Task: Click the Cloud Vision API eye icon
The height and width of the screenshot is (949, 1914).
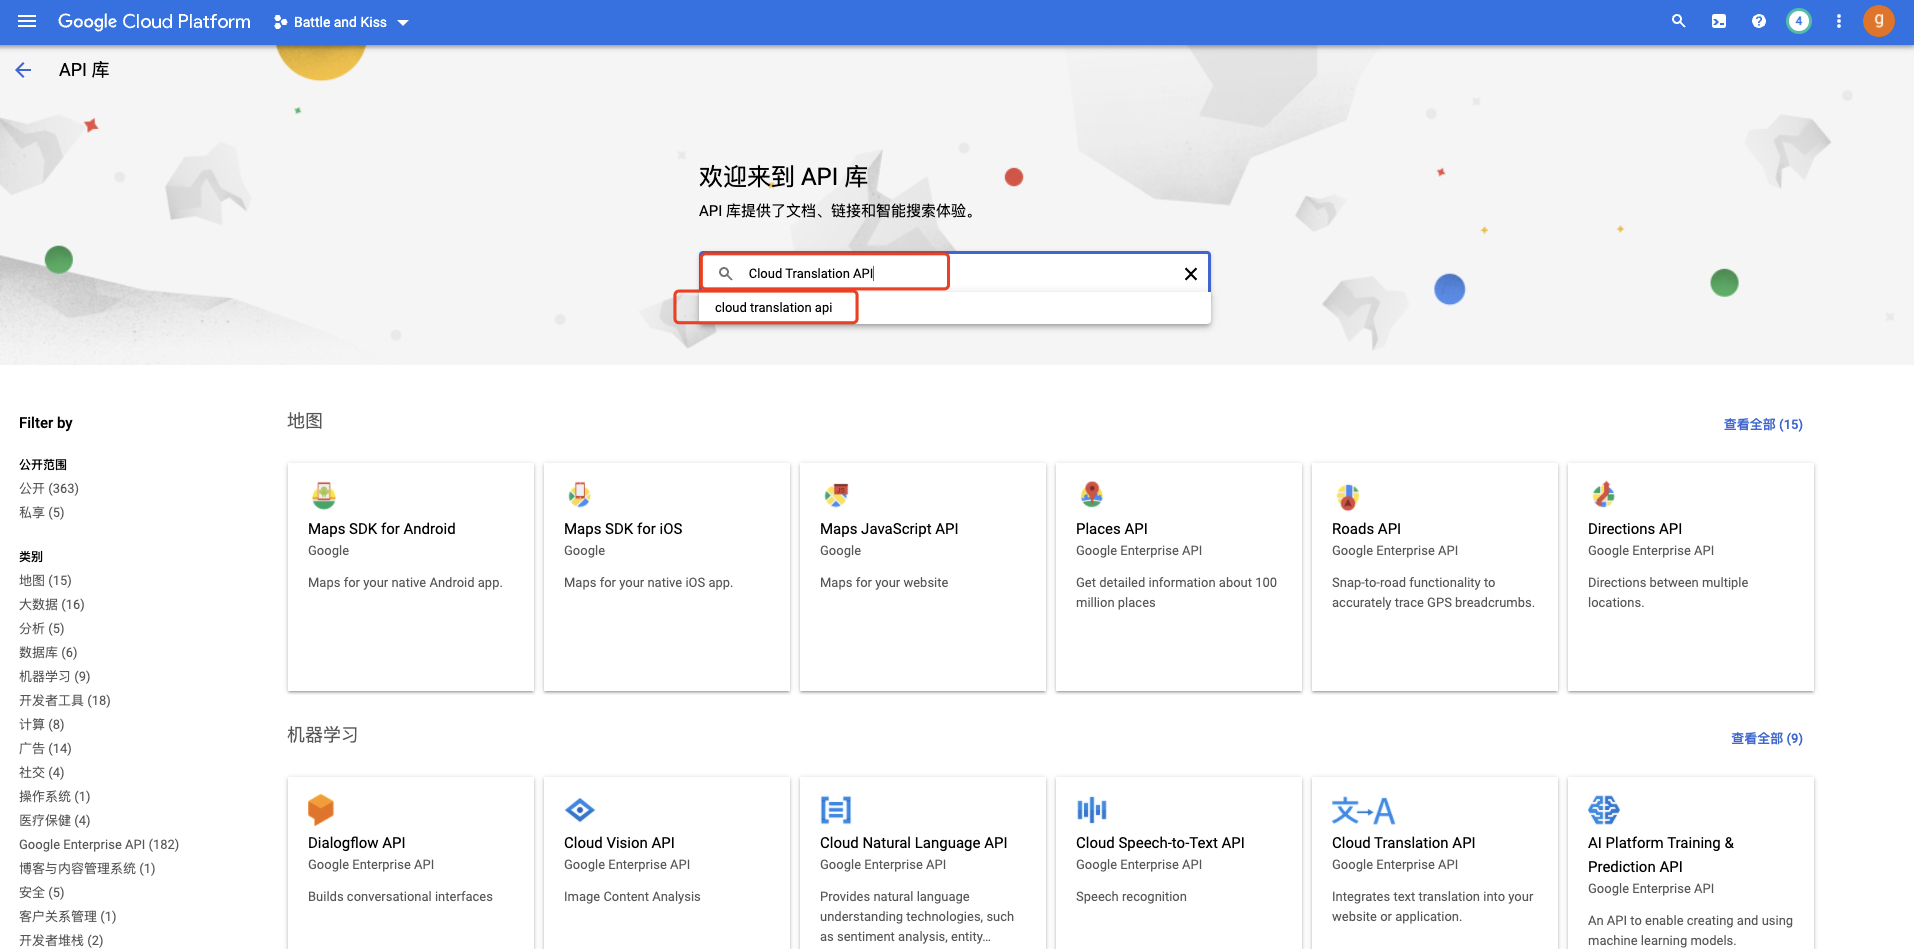Action: coord(580,809)
